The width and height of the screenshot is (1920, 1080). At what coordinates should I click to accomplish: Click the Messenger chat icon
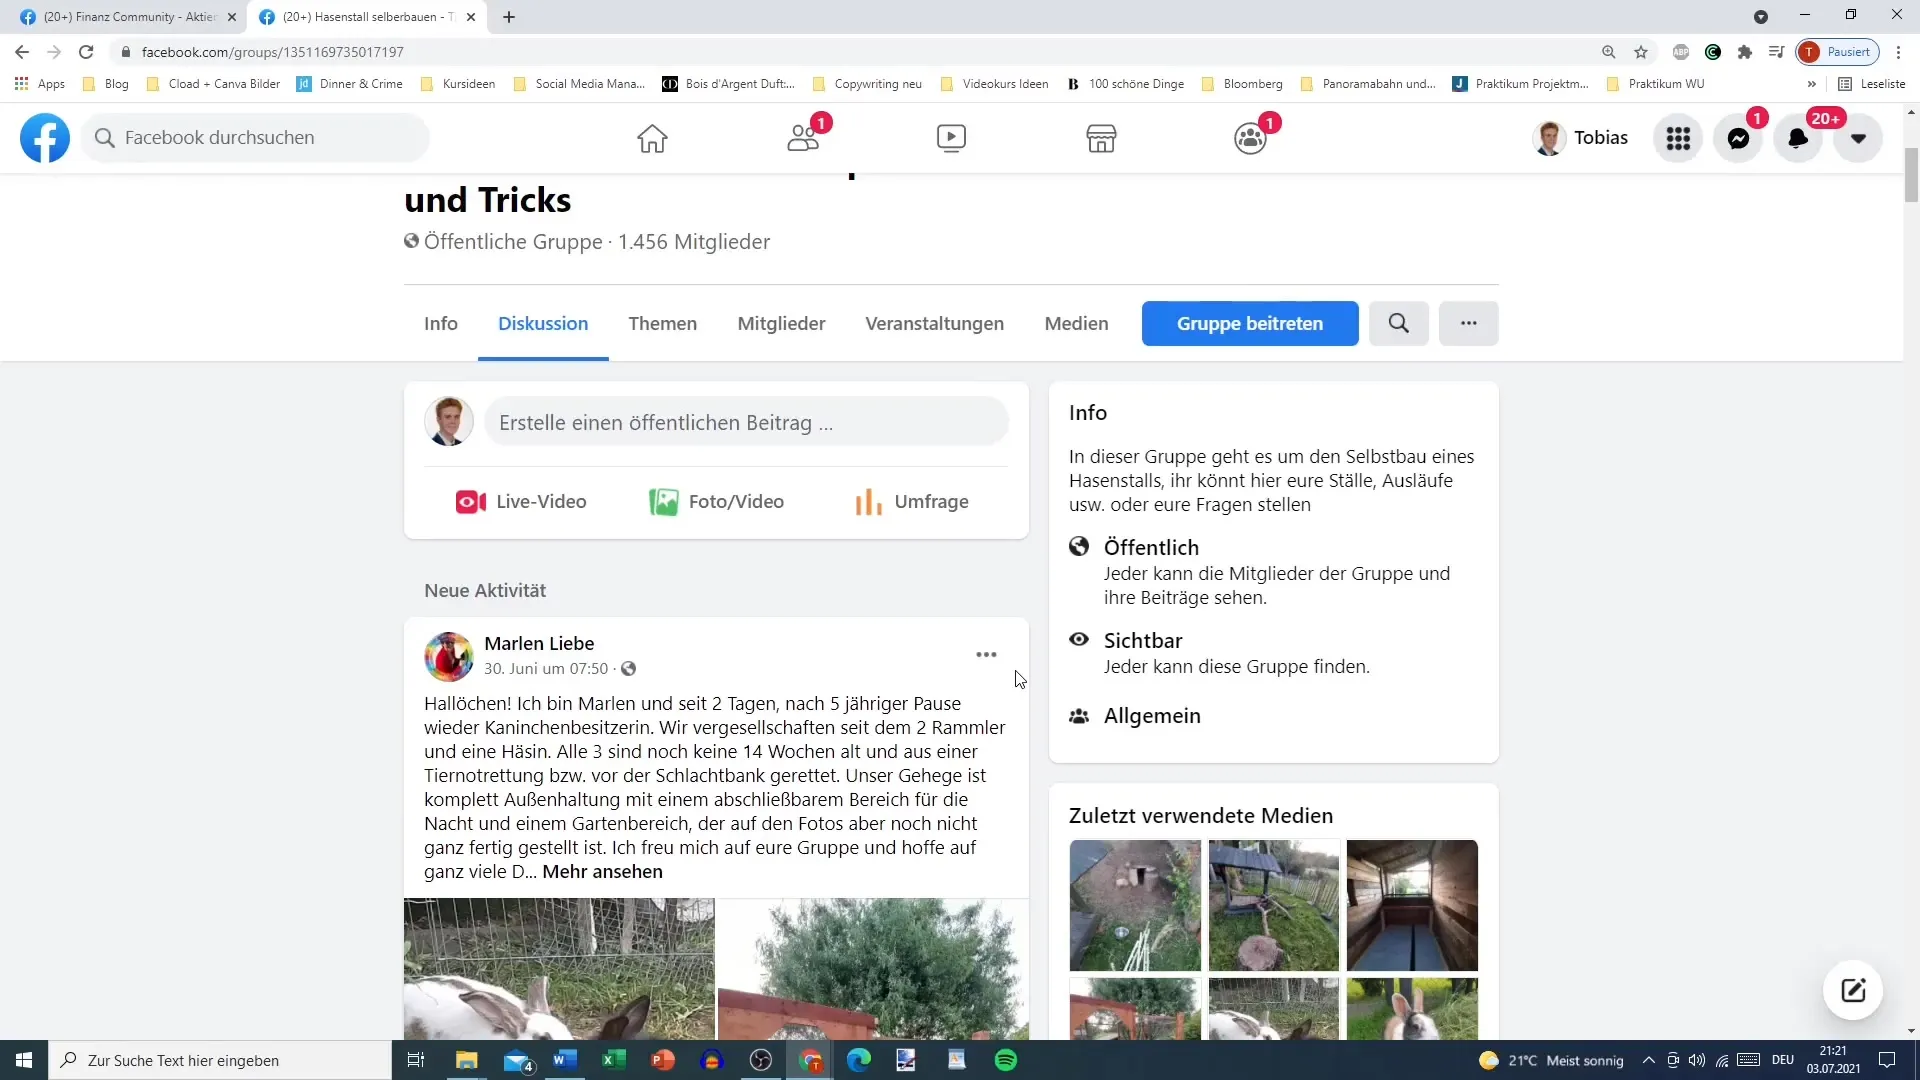coord(1739,137)
